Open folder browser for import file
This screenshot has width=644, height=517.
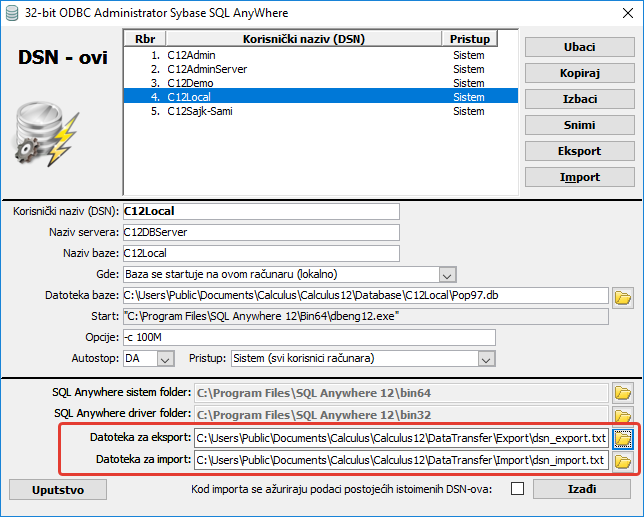coord(624,461)
